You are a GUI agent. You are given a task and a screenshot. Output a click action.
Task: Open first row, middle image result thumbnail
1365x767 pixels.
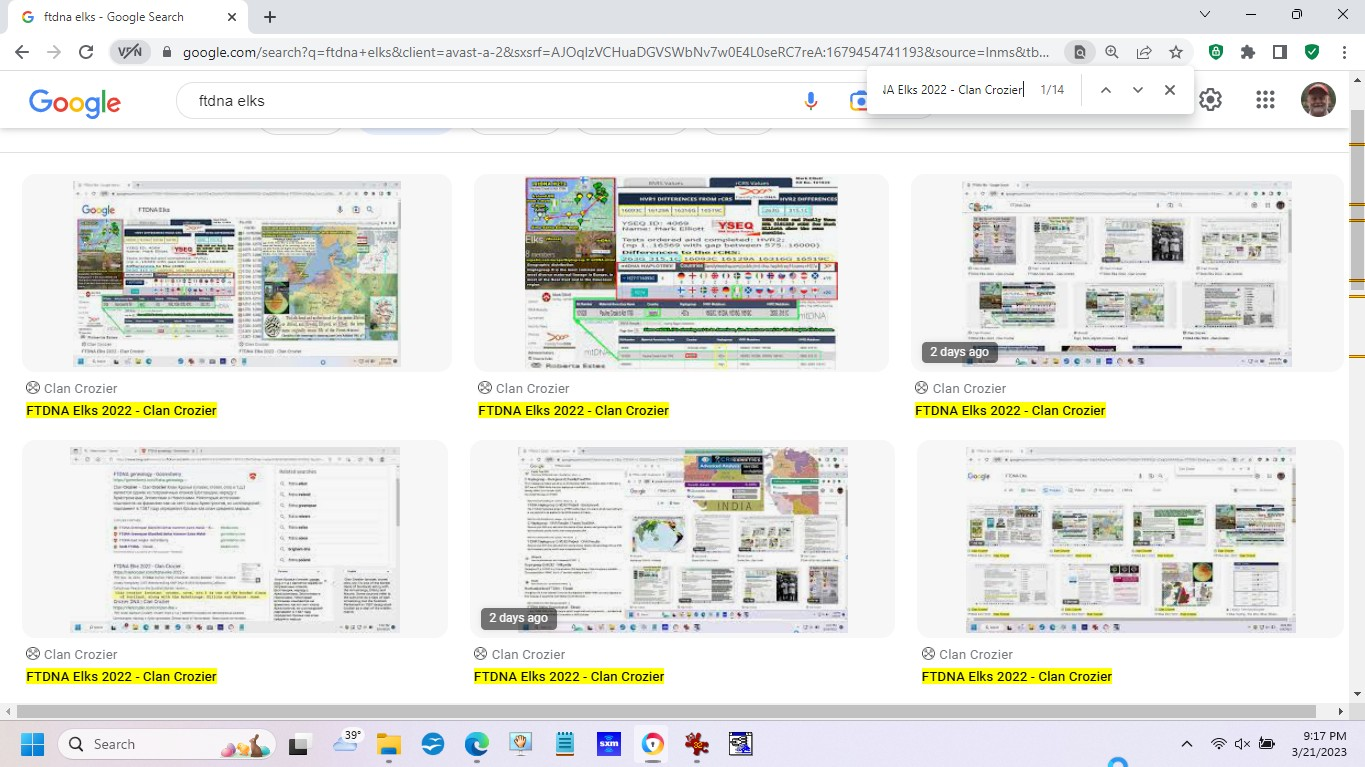pyautogui.click(x=681, y=273)
